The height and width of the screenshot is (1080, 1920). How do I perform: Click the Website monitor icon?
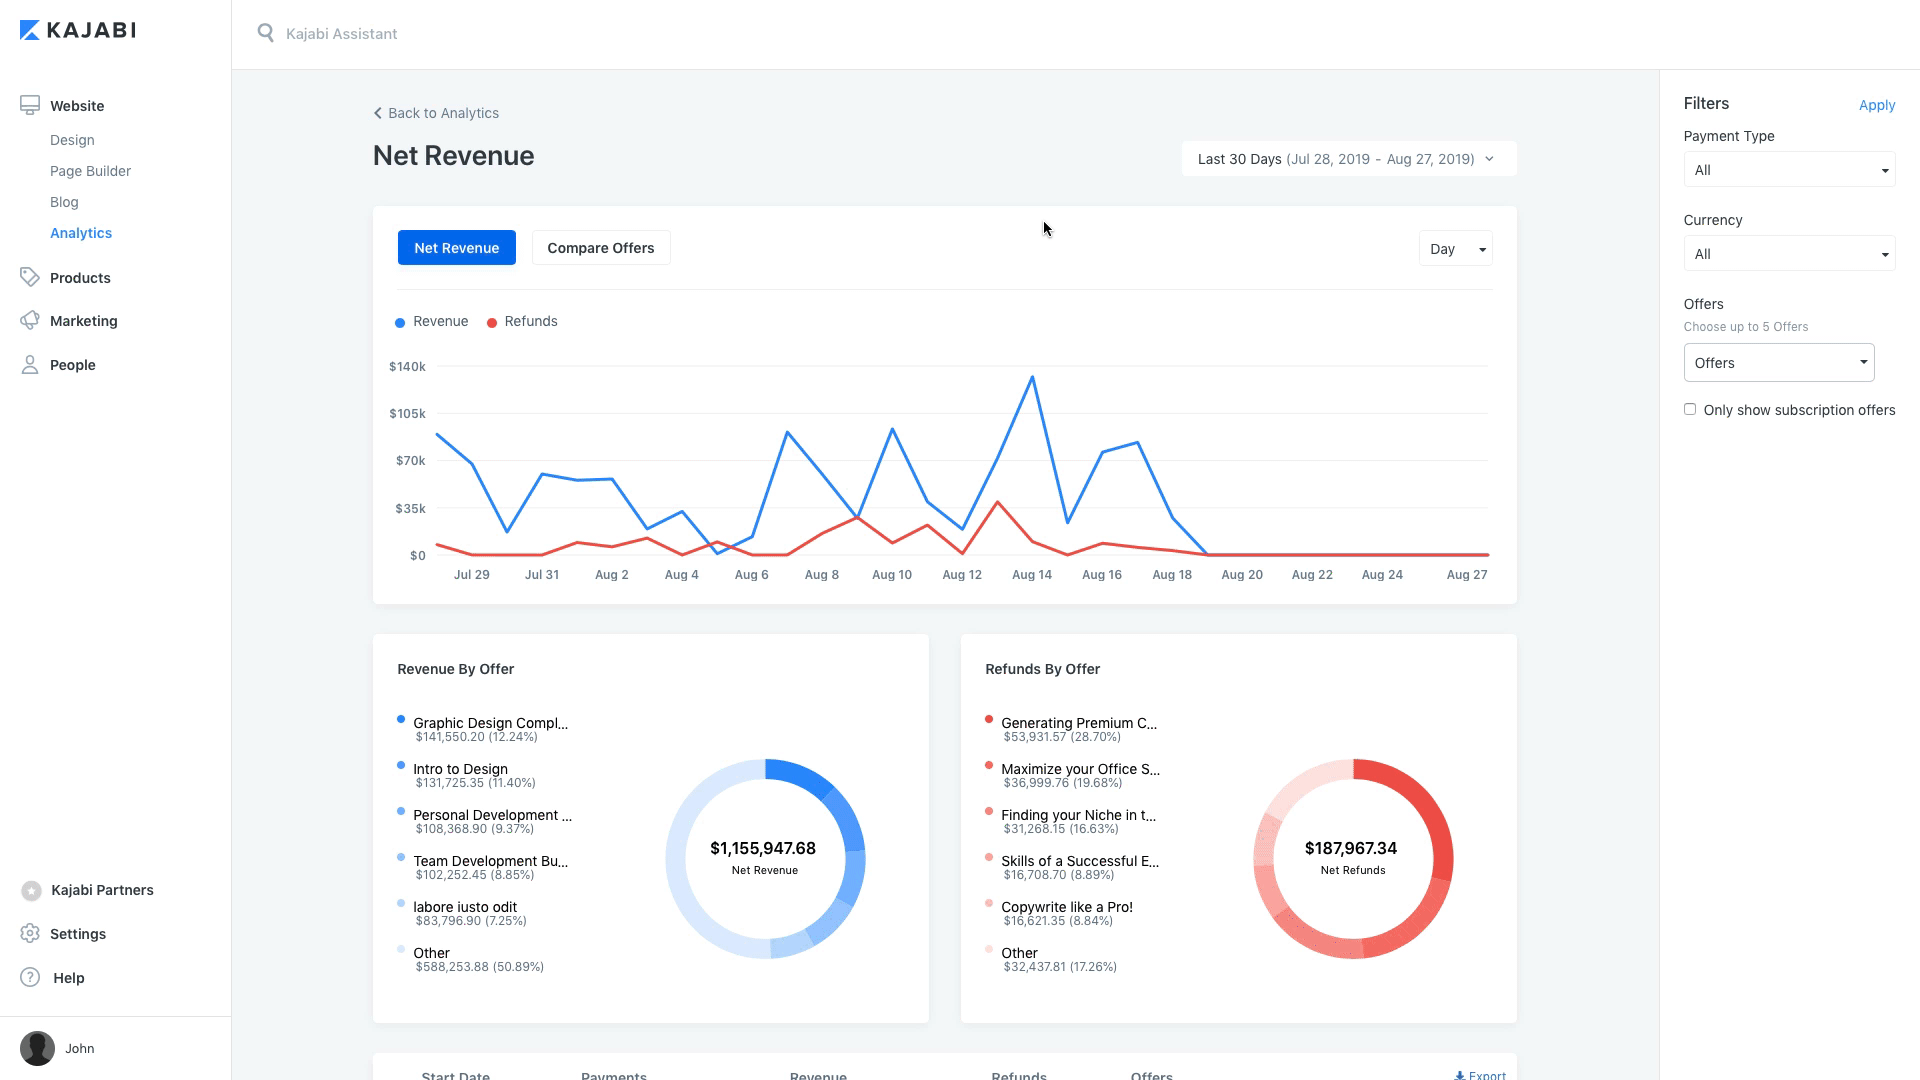[x=30, y=105]
